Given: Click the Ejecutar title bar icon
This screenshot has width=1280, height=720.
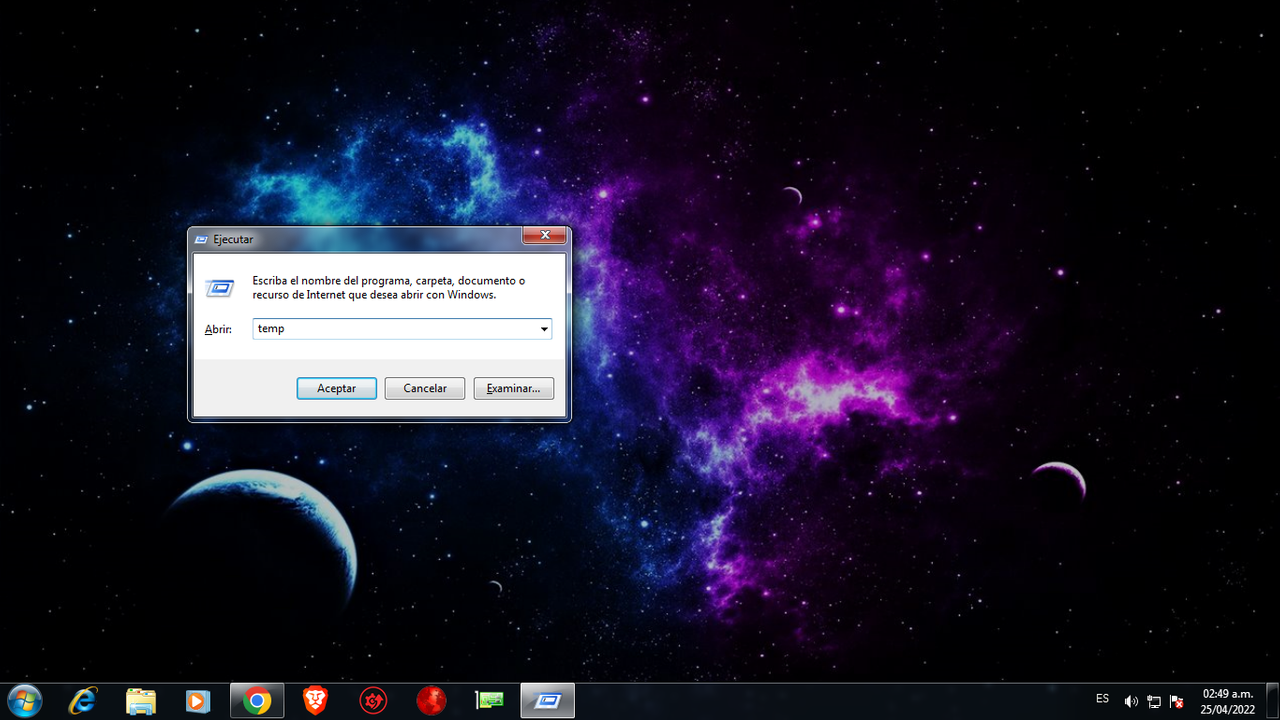Looking at the screenshot, I should tap(201, 240).
